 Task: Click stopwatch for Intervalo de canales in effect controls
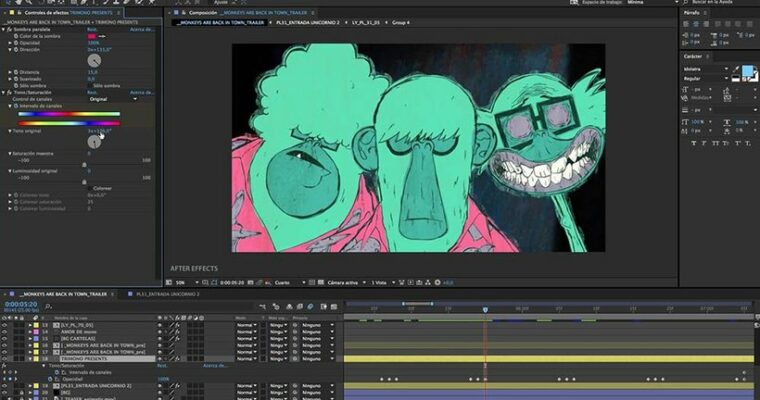pos(16,106)
